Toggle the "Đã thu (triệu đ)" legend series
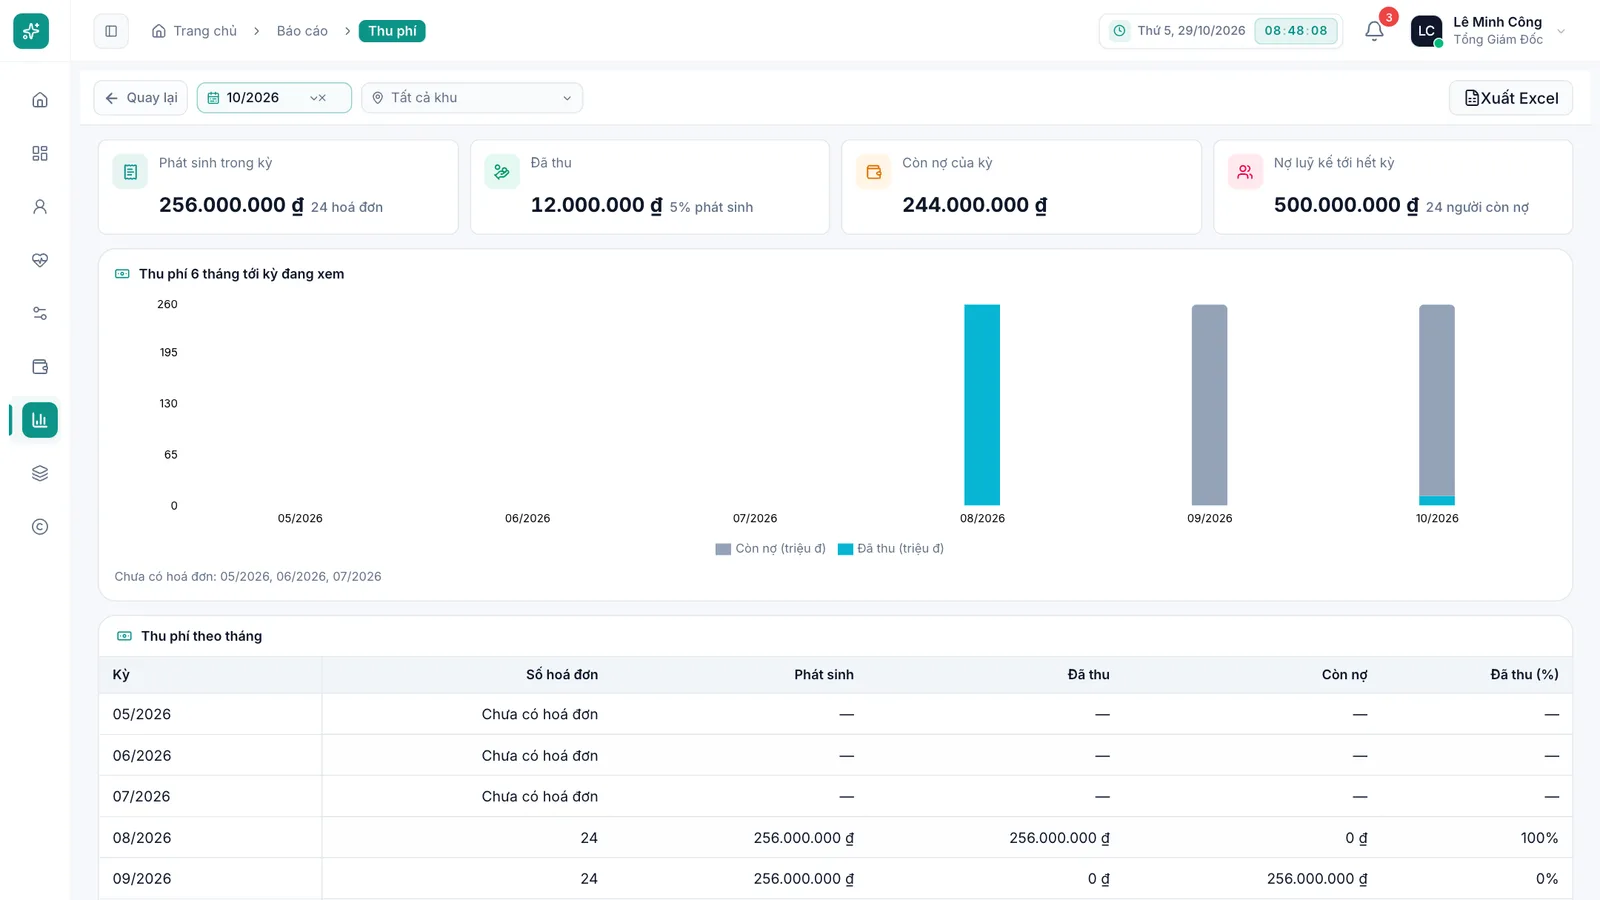 [891, 548]
